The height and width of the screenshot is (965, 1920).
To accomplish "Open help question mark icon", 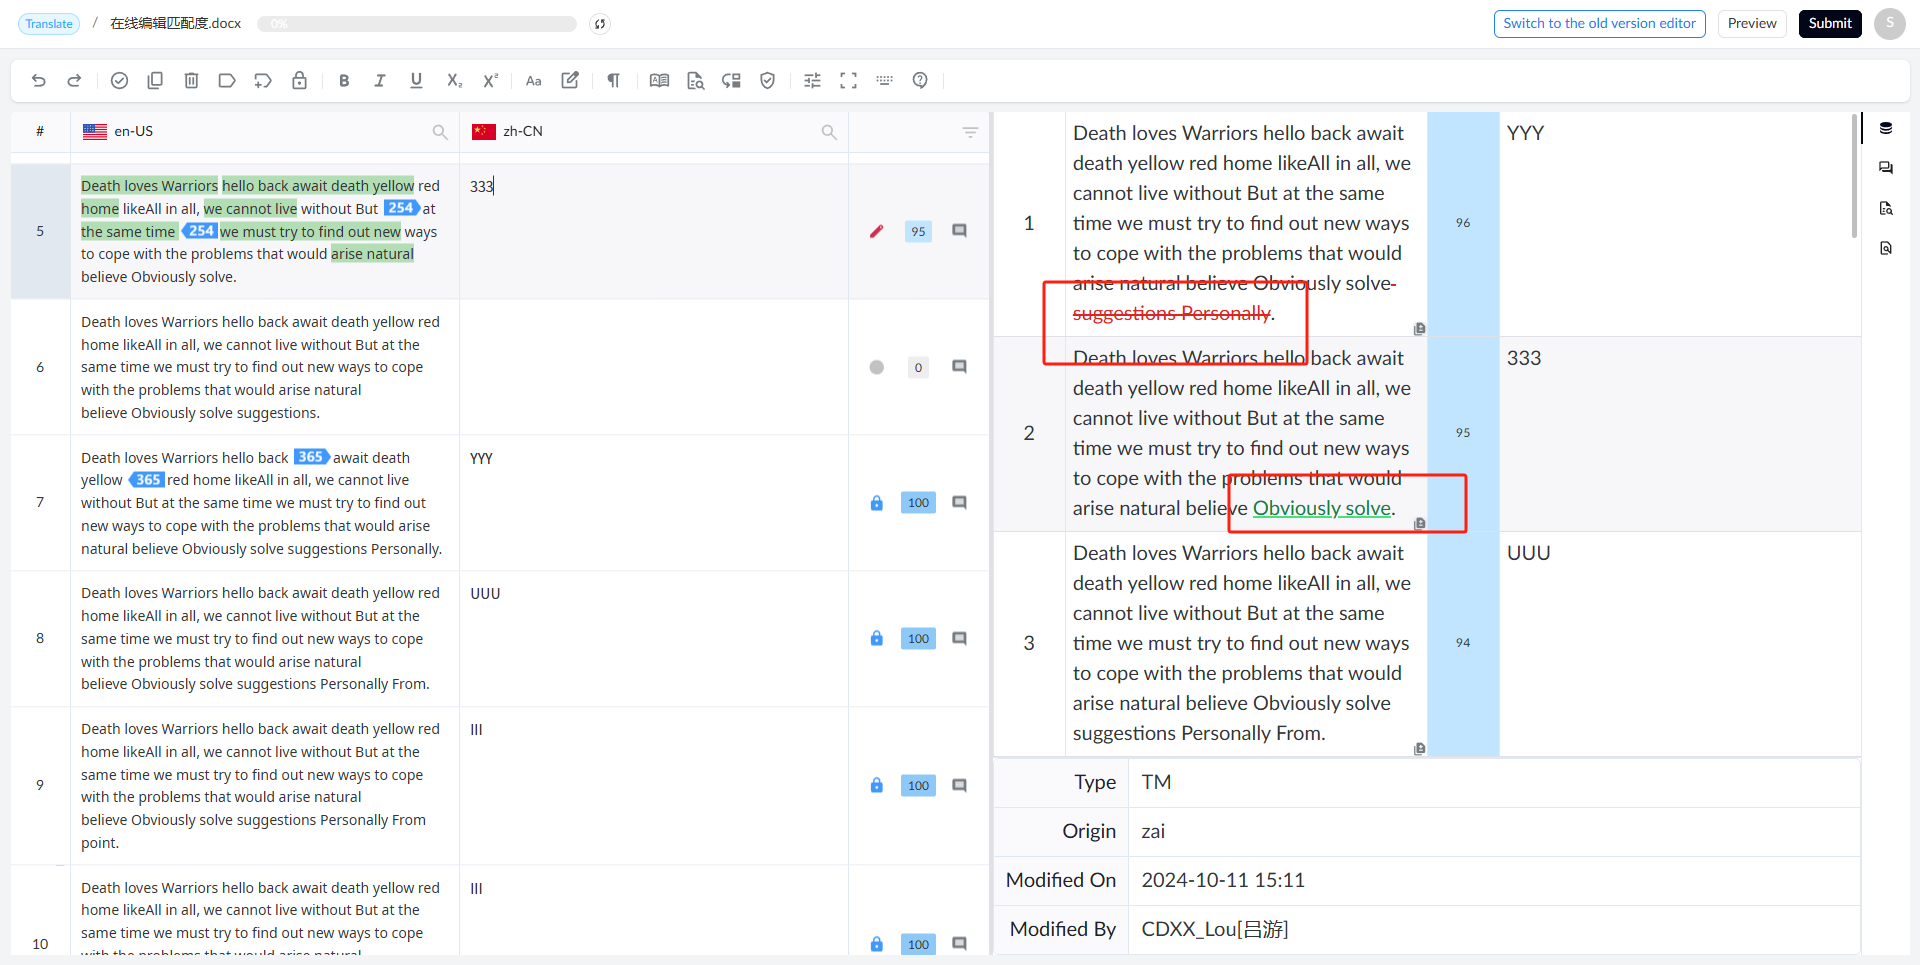I will coord(920,81).
